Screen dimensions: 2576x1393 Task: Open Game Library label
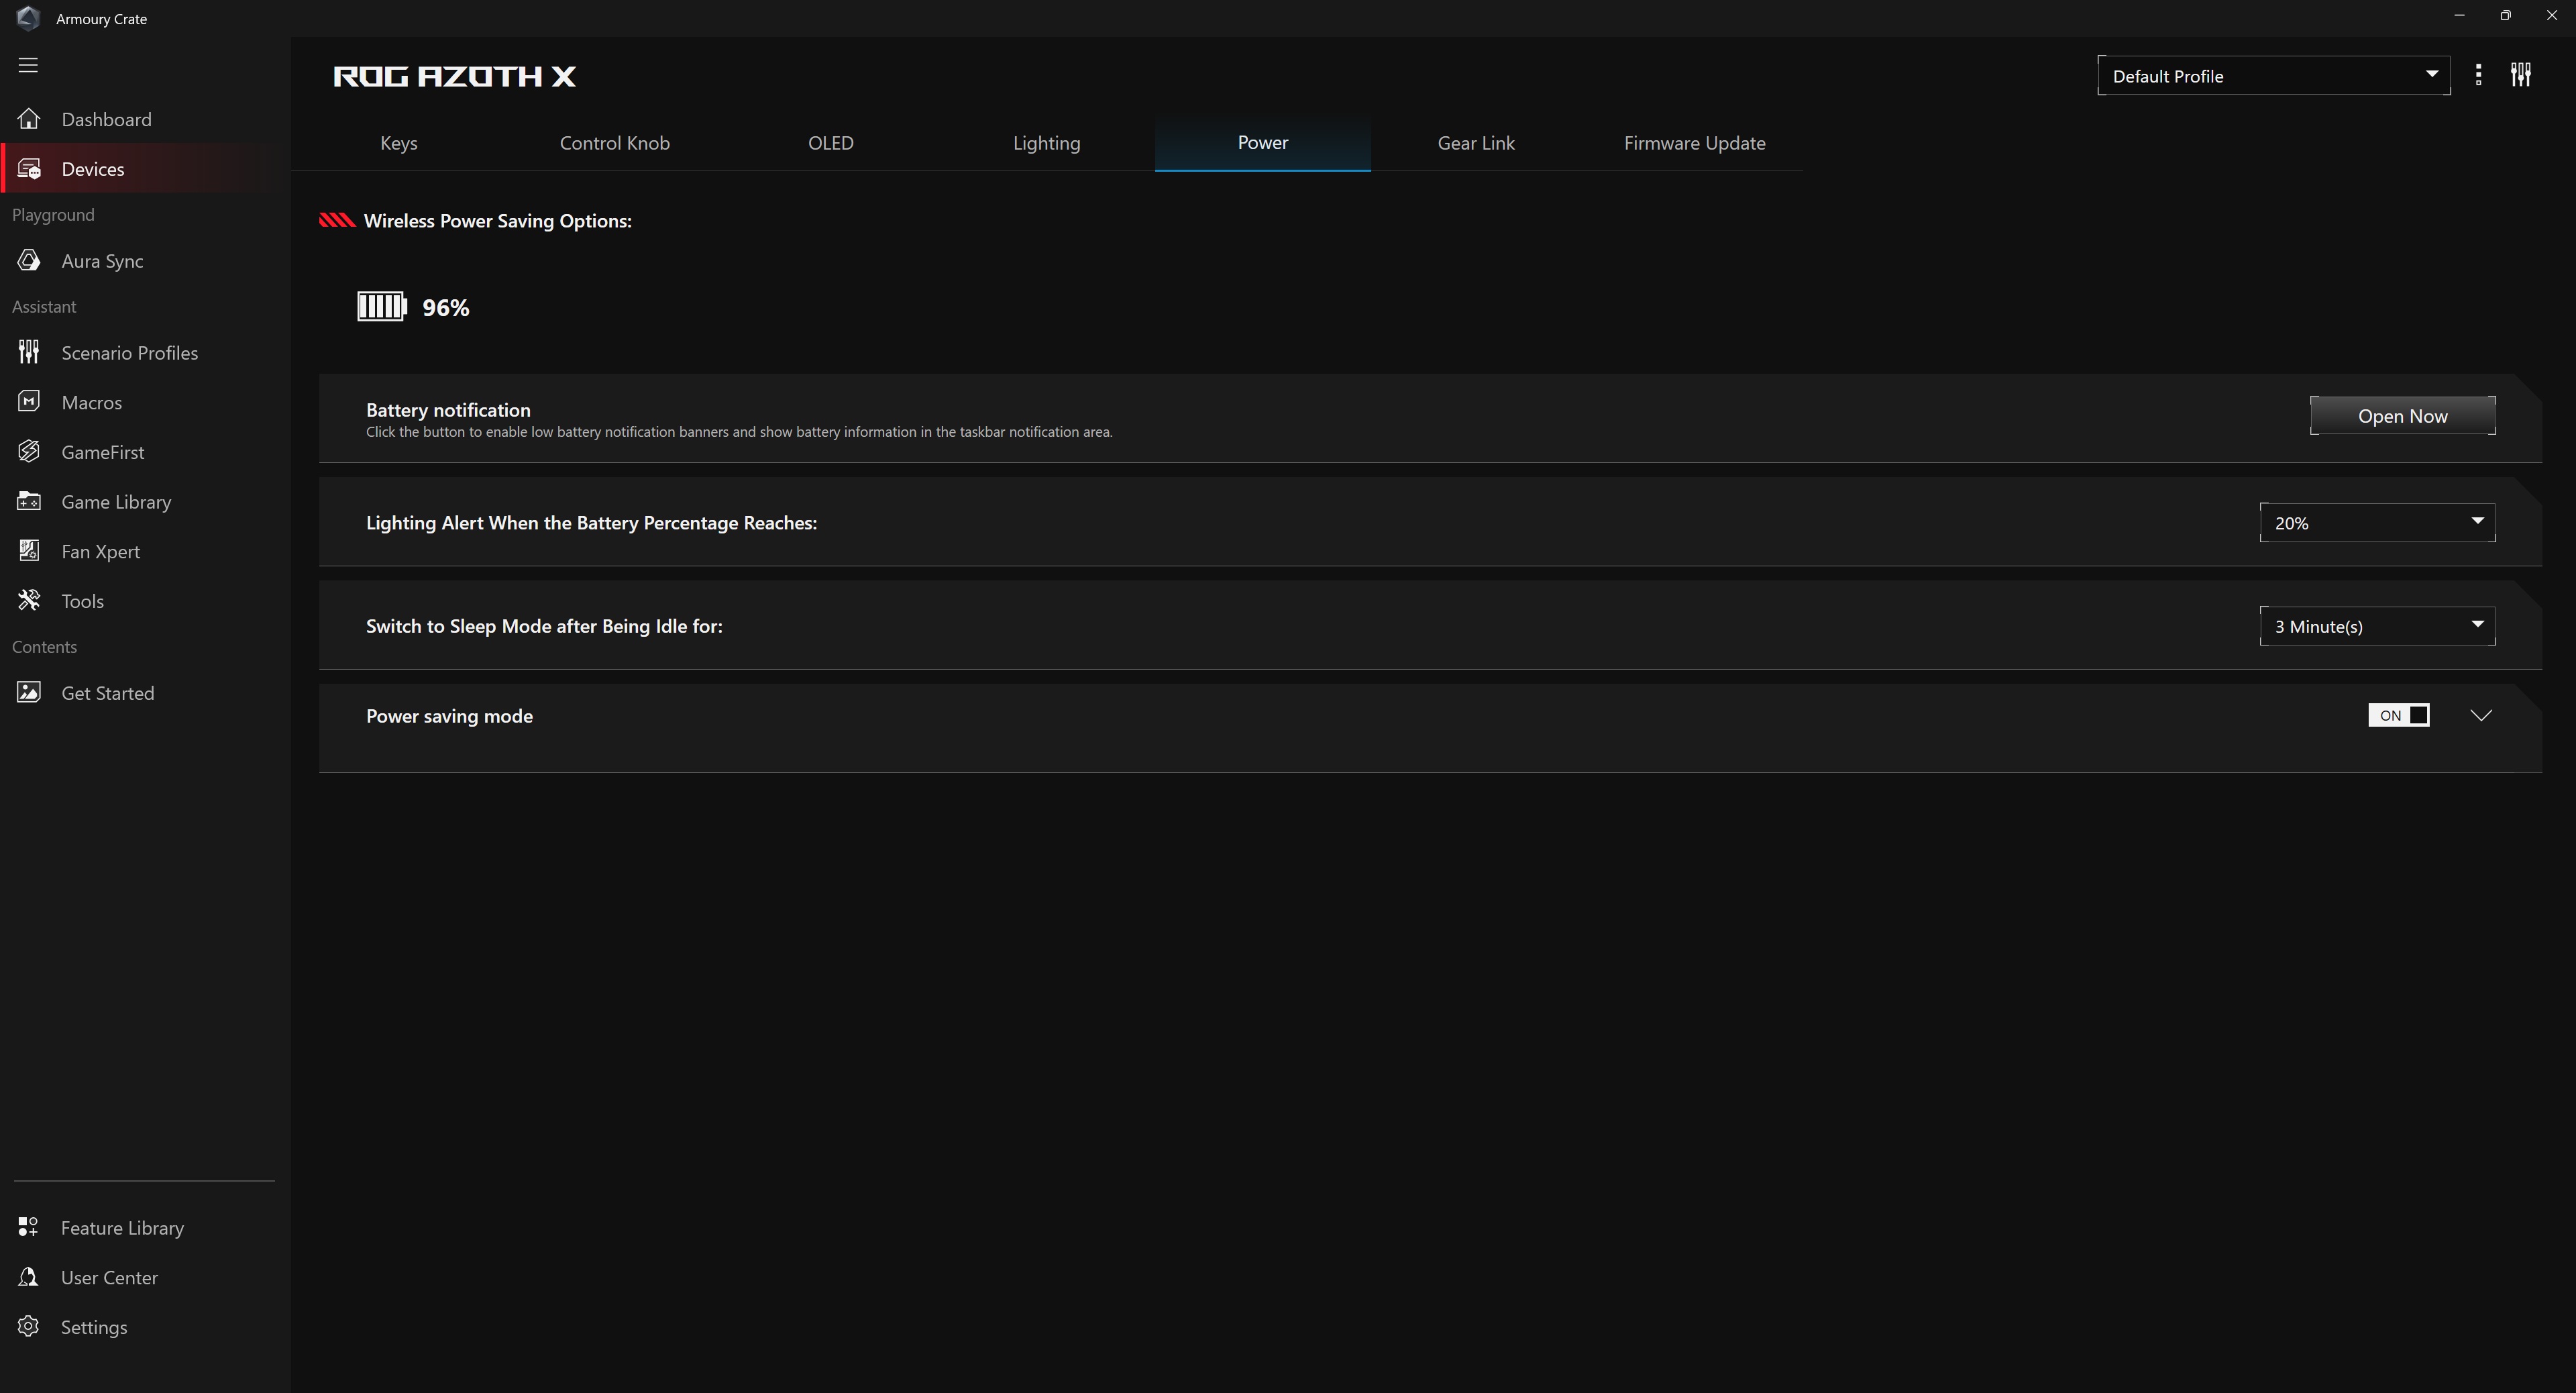coord(116,502)
